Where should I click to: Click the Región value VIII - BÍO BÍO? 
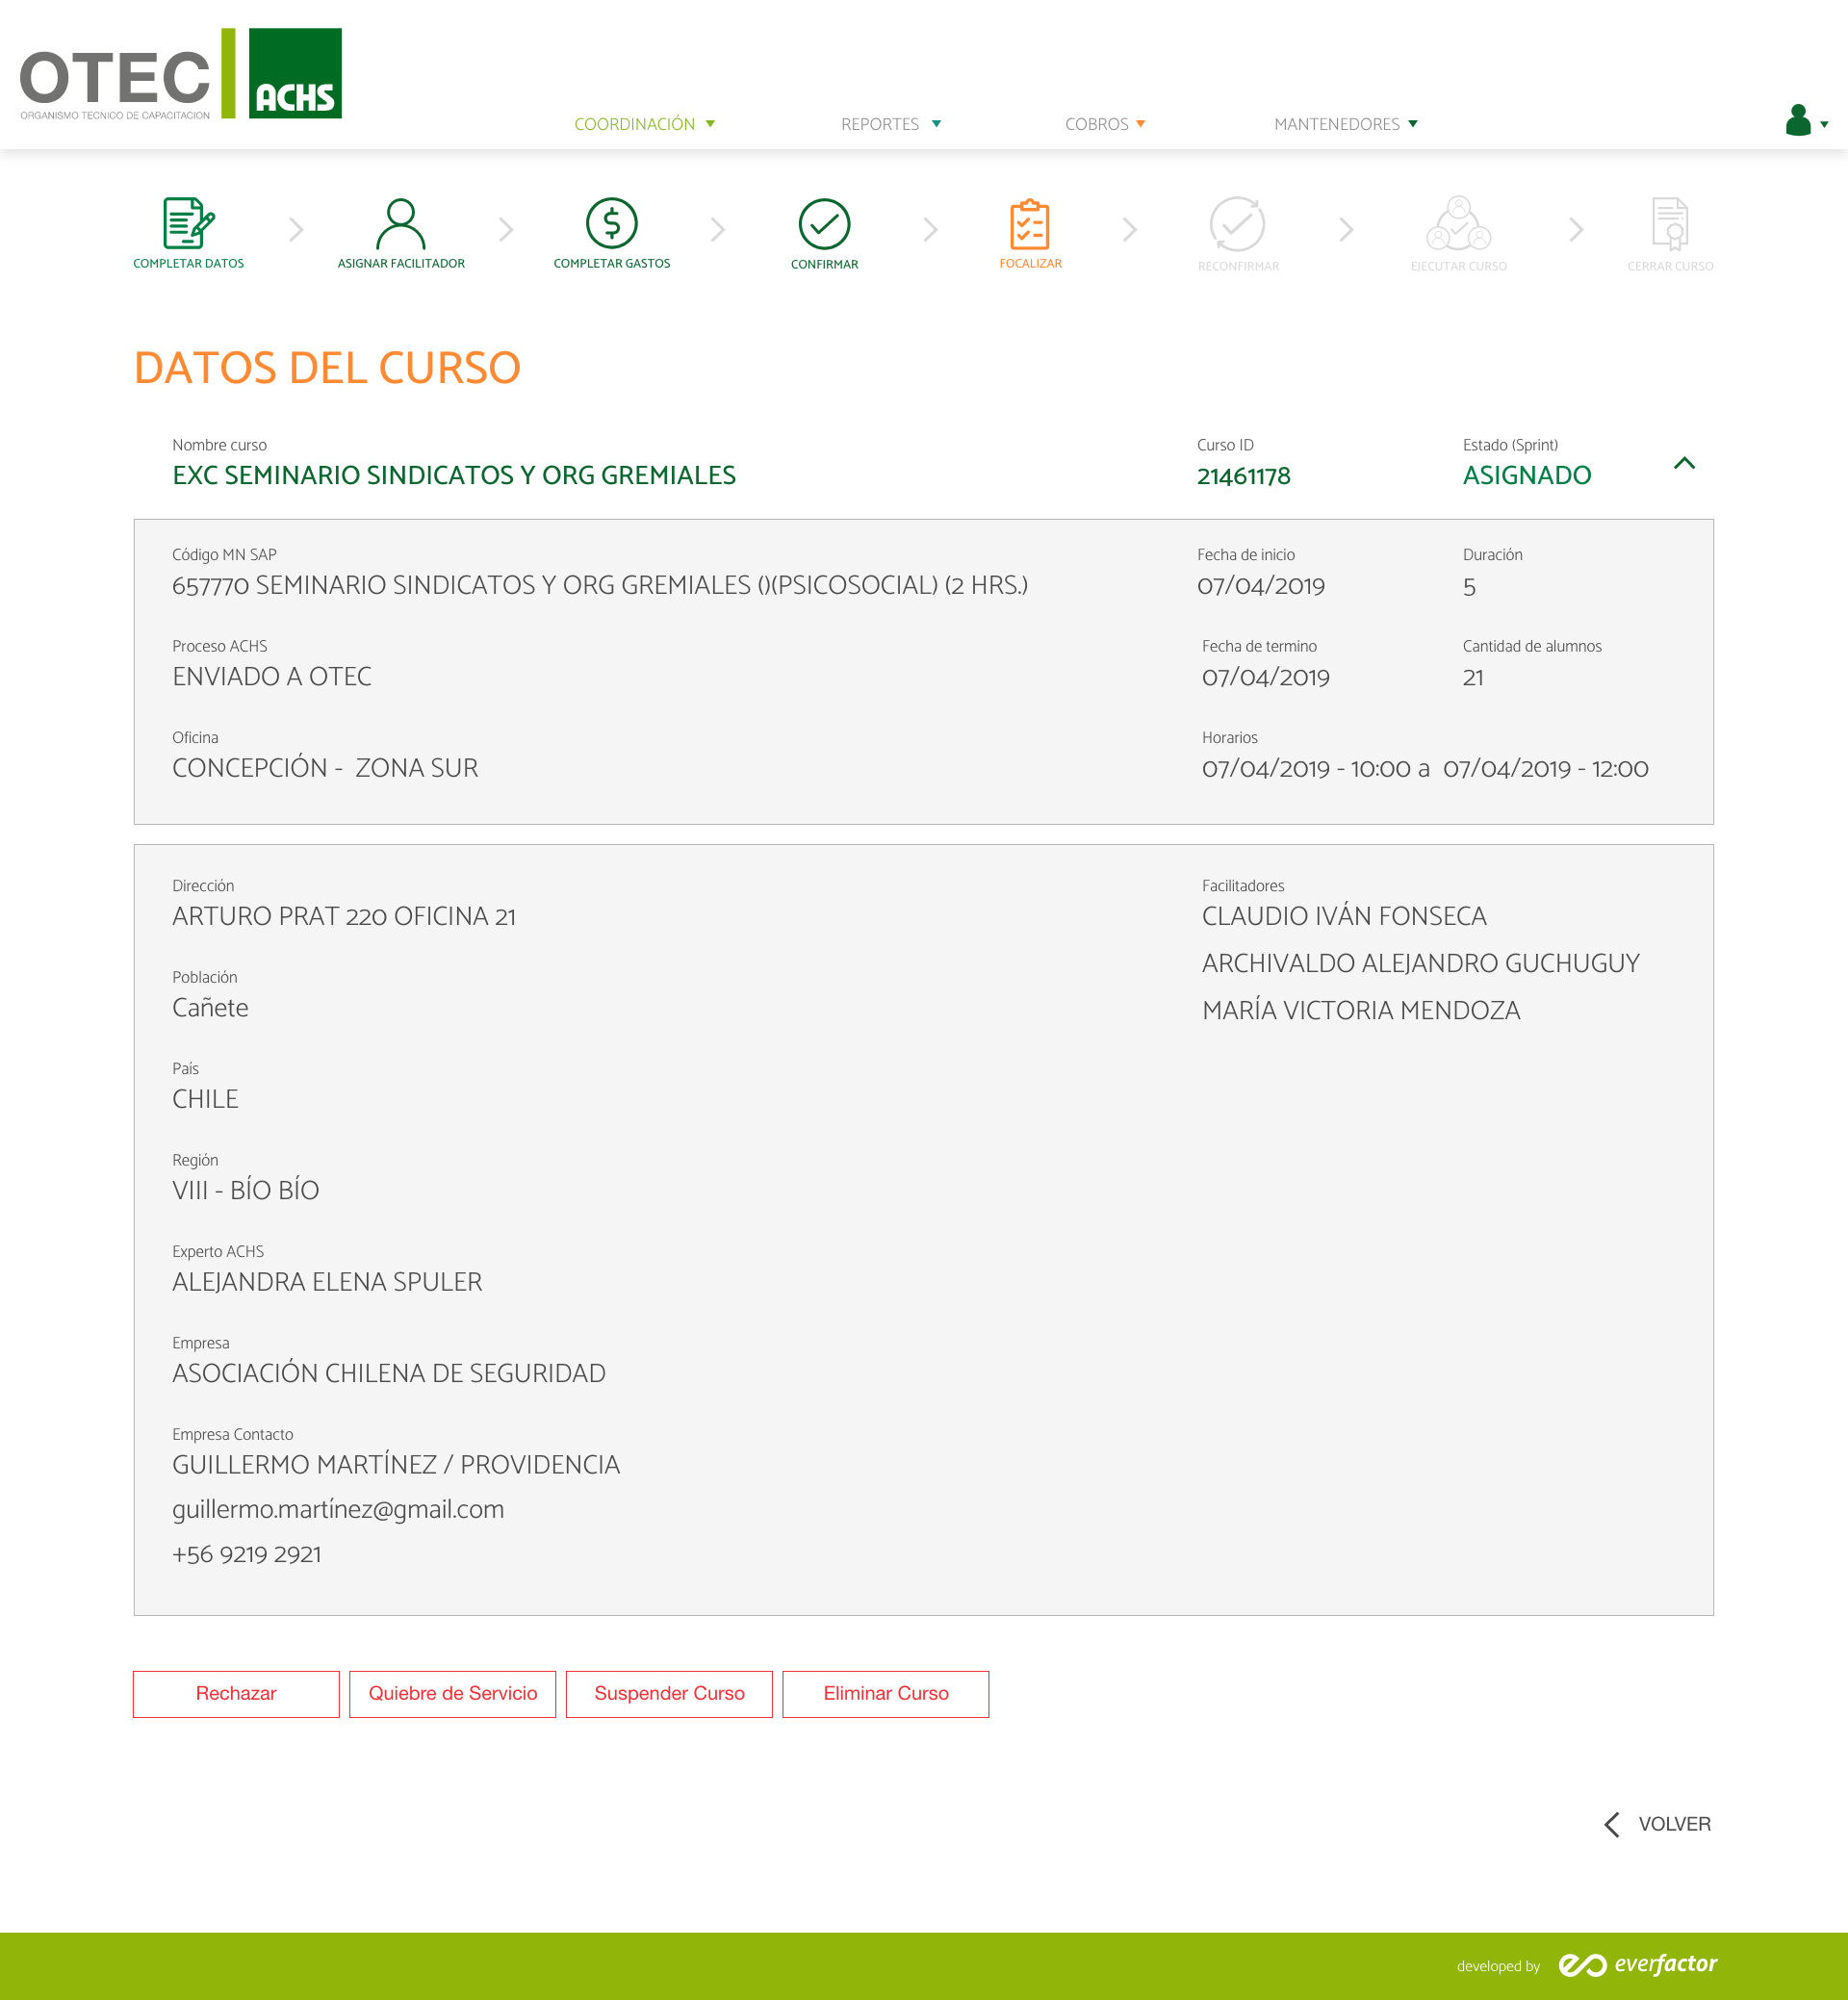245,1190
